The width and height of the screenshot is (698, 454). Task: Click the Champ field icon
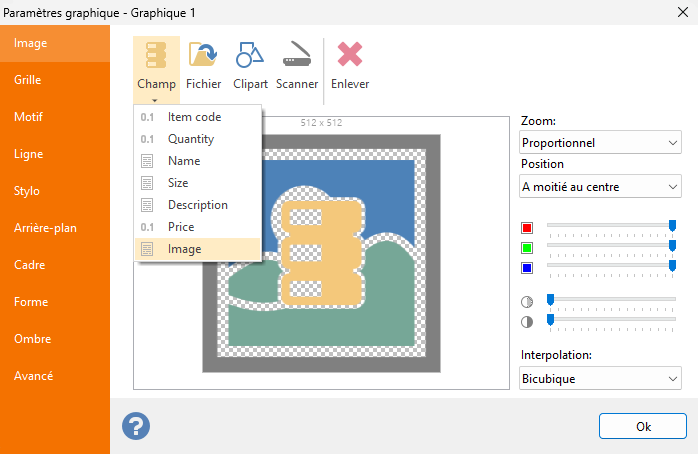click(x=156, y=55)
